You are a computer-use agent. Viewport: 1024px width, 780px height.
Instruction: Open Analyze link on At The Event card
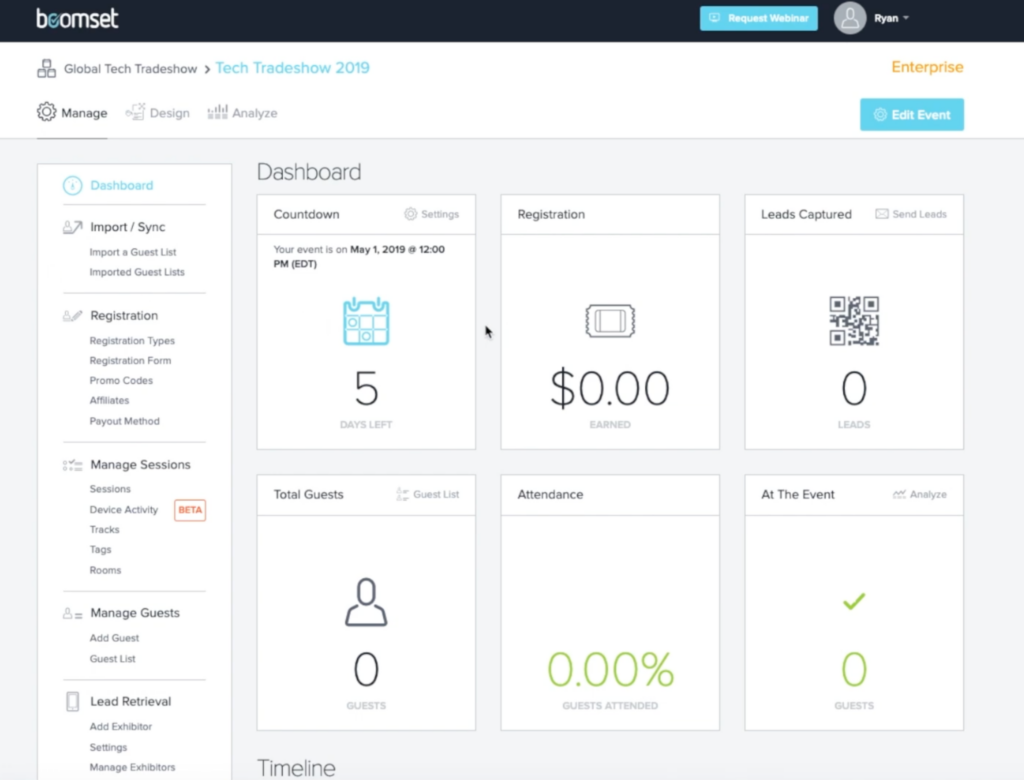[928, 495]
